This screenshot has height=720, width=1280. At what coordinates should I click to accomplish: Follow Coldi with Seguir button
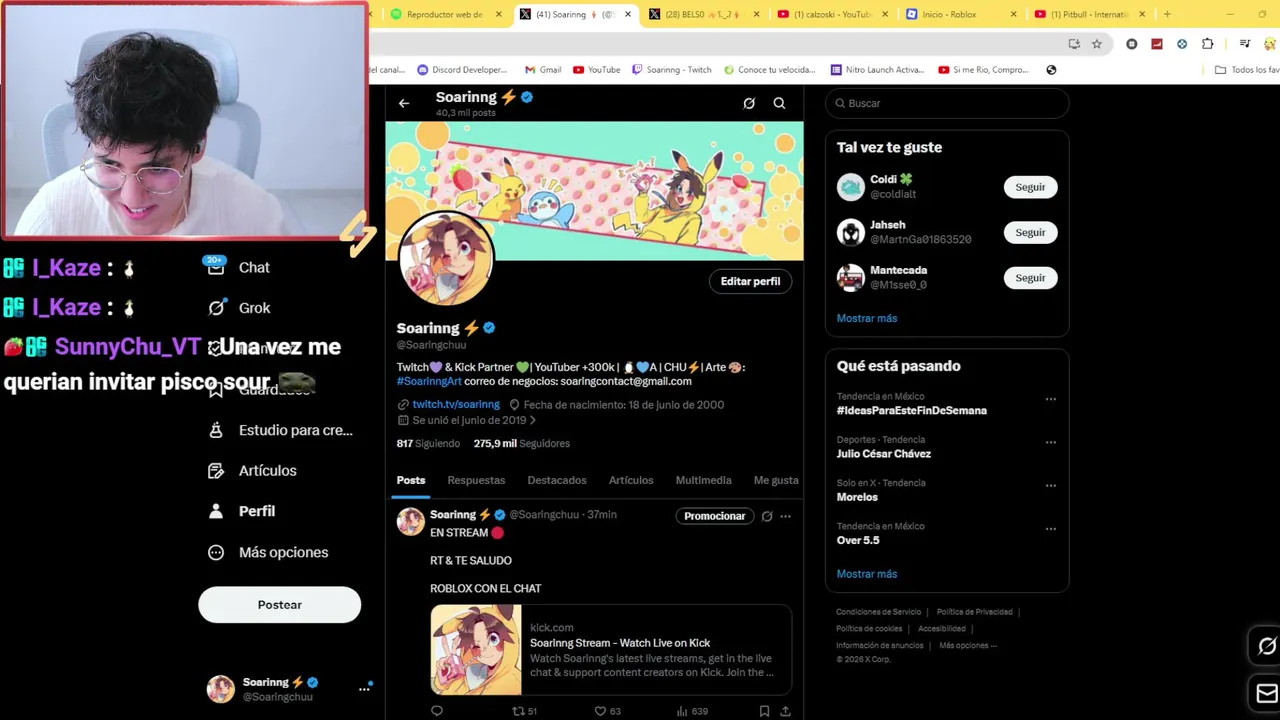click(1030, 187)
